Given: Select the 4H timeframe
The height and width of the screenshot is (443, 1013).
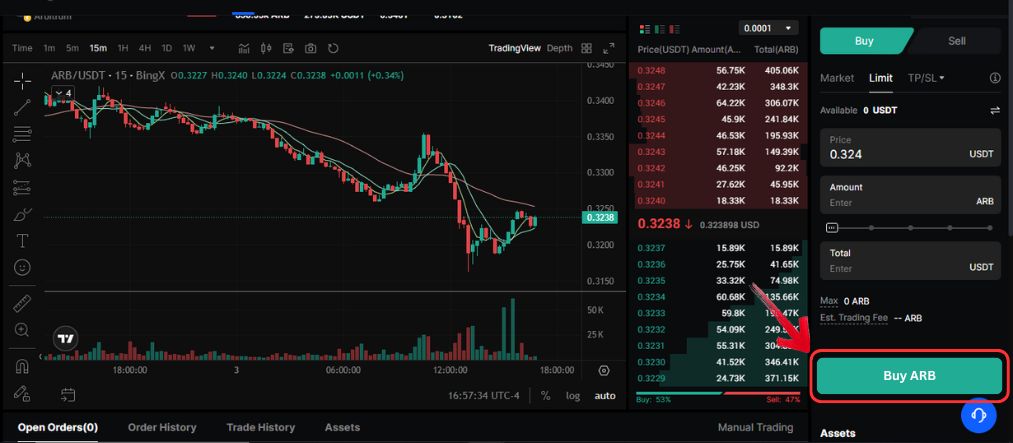Looking at the screenshot, I should click(145, 48).
